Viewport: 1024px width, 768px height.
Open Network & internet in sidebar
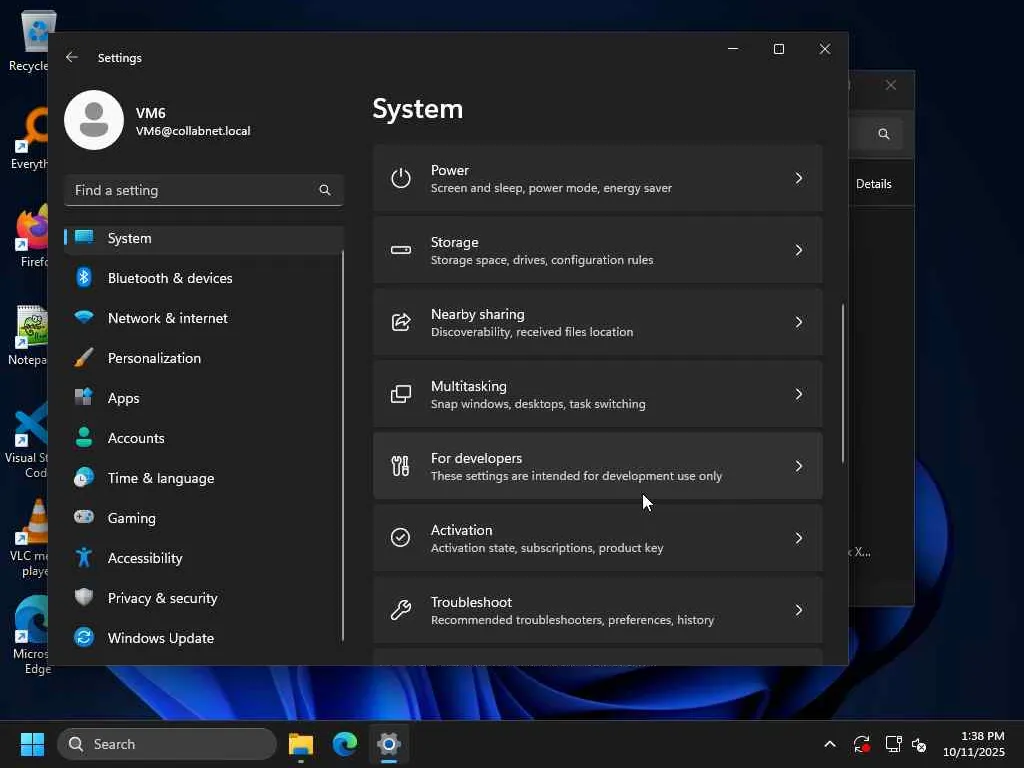coord(167,318)
